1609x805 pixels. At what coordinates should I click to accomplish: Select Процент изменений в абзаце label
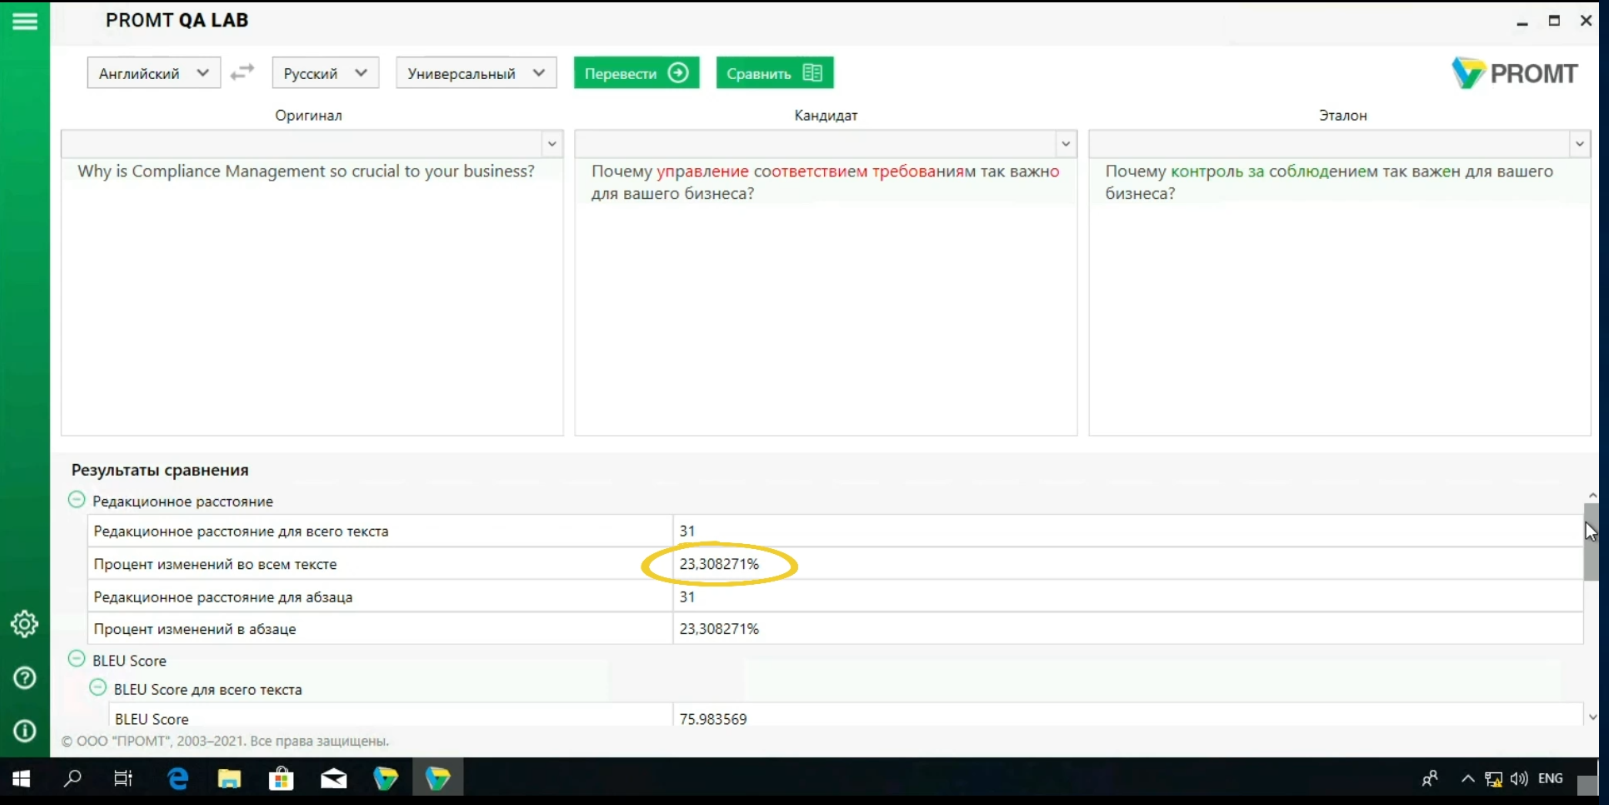pos(195,629)
